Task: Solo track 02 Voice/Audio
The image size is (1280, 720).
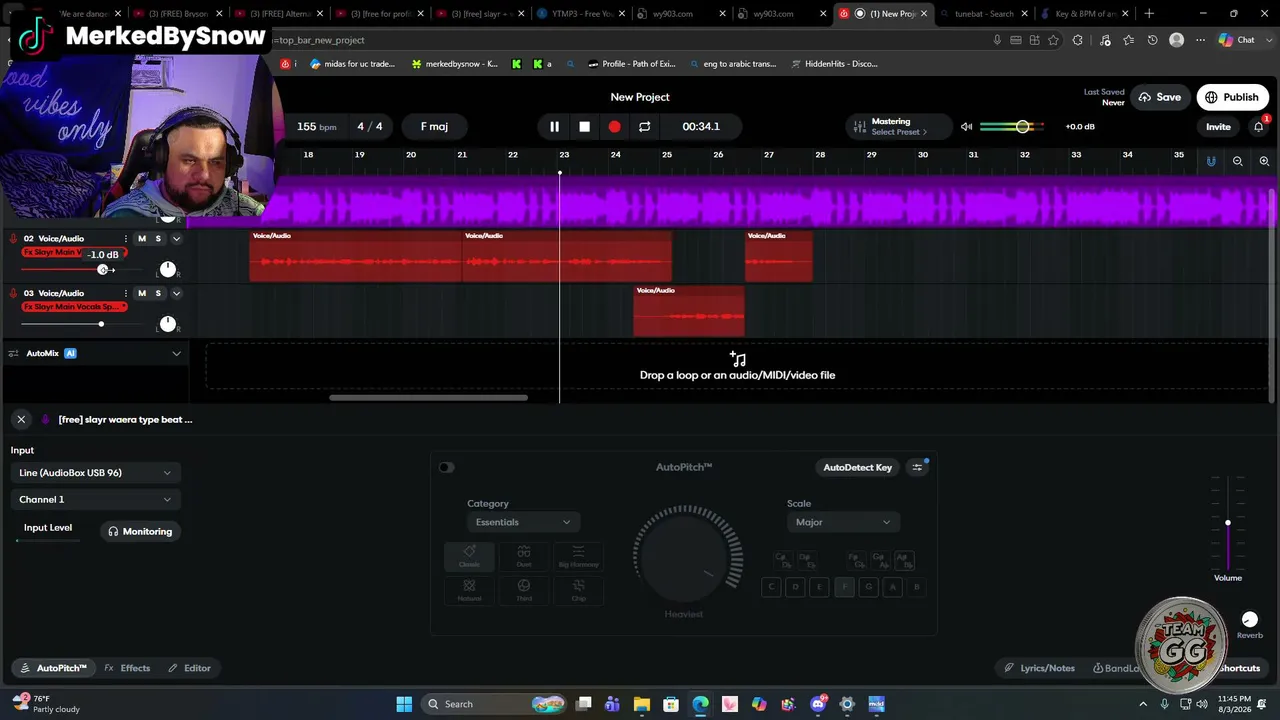Action: [158, 239]
